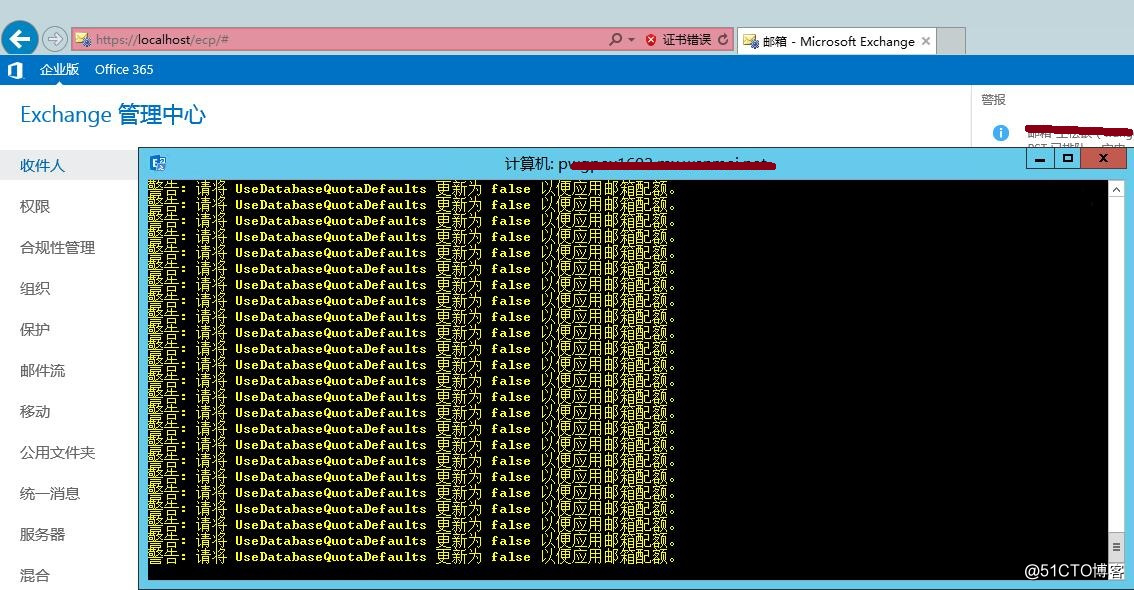Screen dimensions: 1134x590
Task: Click the refresh icon in address bar
Action: 722,39
